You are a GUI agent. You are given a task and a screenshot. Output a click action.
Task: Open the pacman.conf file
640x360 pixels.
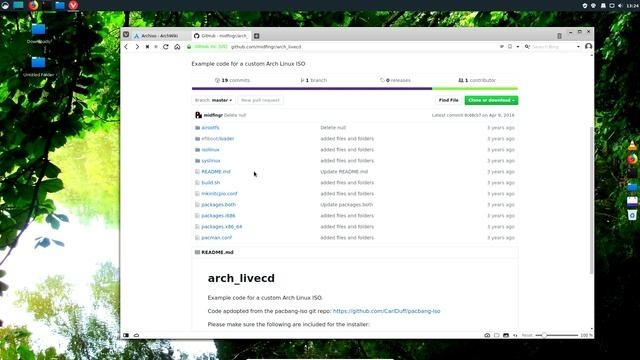[216, 238]
